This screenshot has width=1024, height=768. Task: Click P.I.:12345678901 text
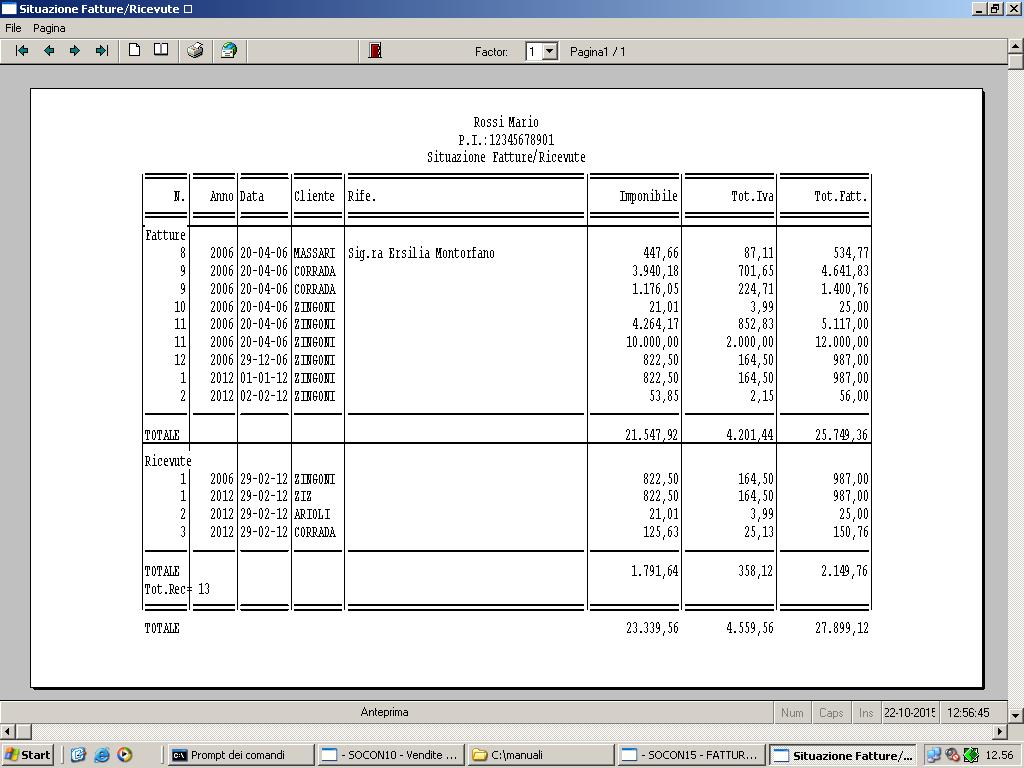506,140
